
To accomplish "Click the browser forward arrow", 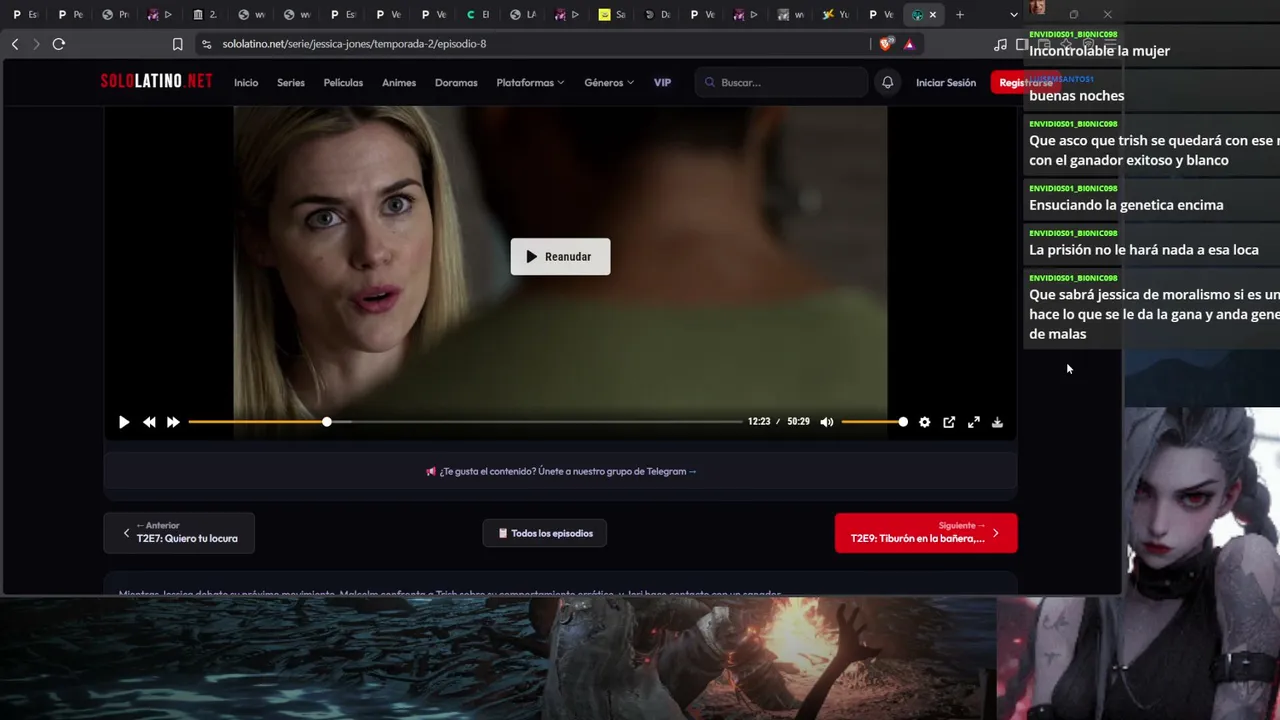I will pos(36,44).
